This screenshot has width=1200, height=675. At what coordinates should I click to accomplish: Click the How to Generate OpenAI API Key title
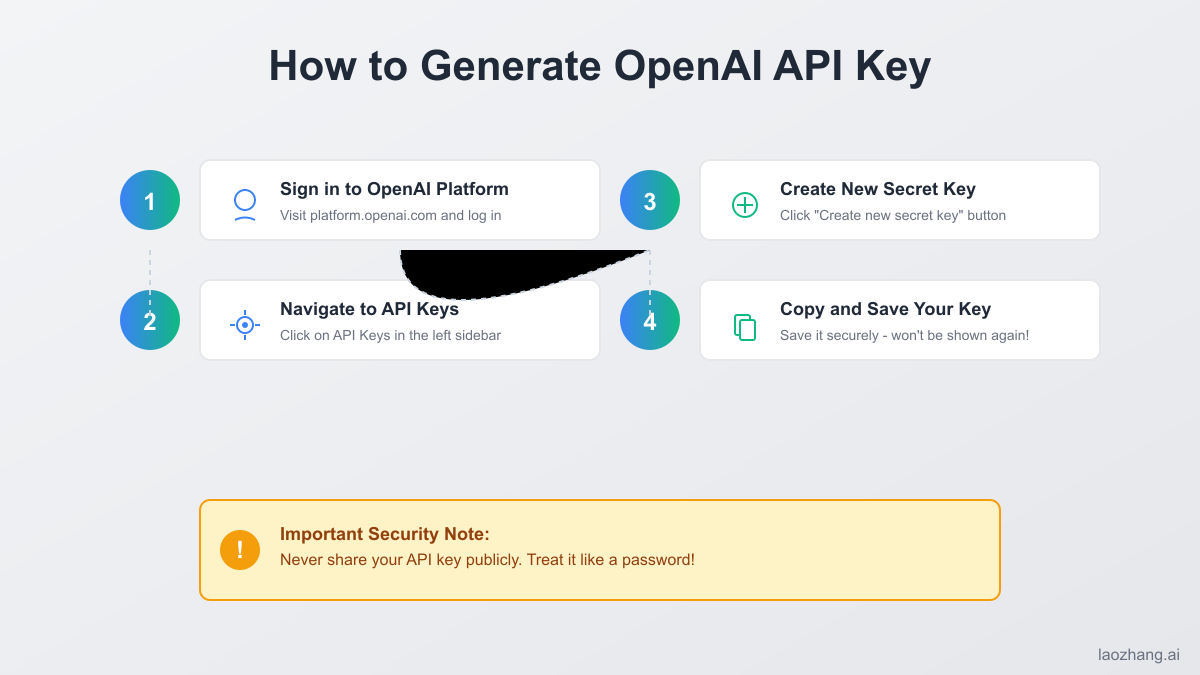click(x=599, y=66)
